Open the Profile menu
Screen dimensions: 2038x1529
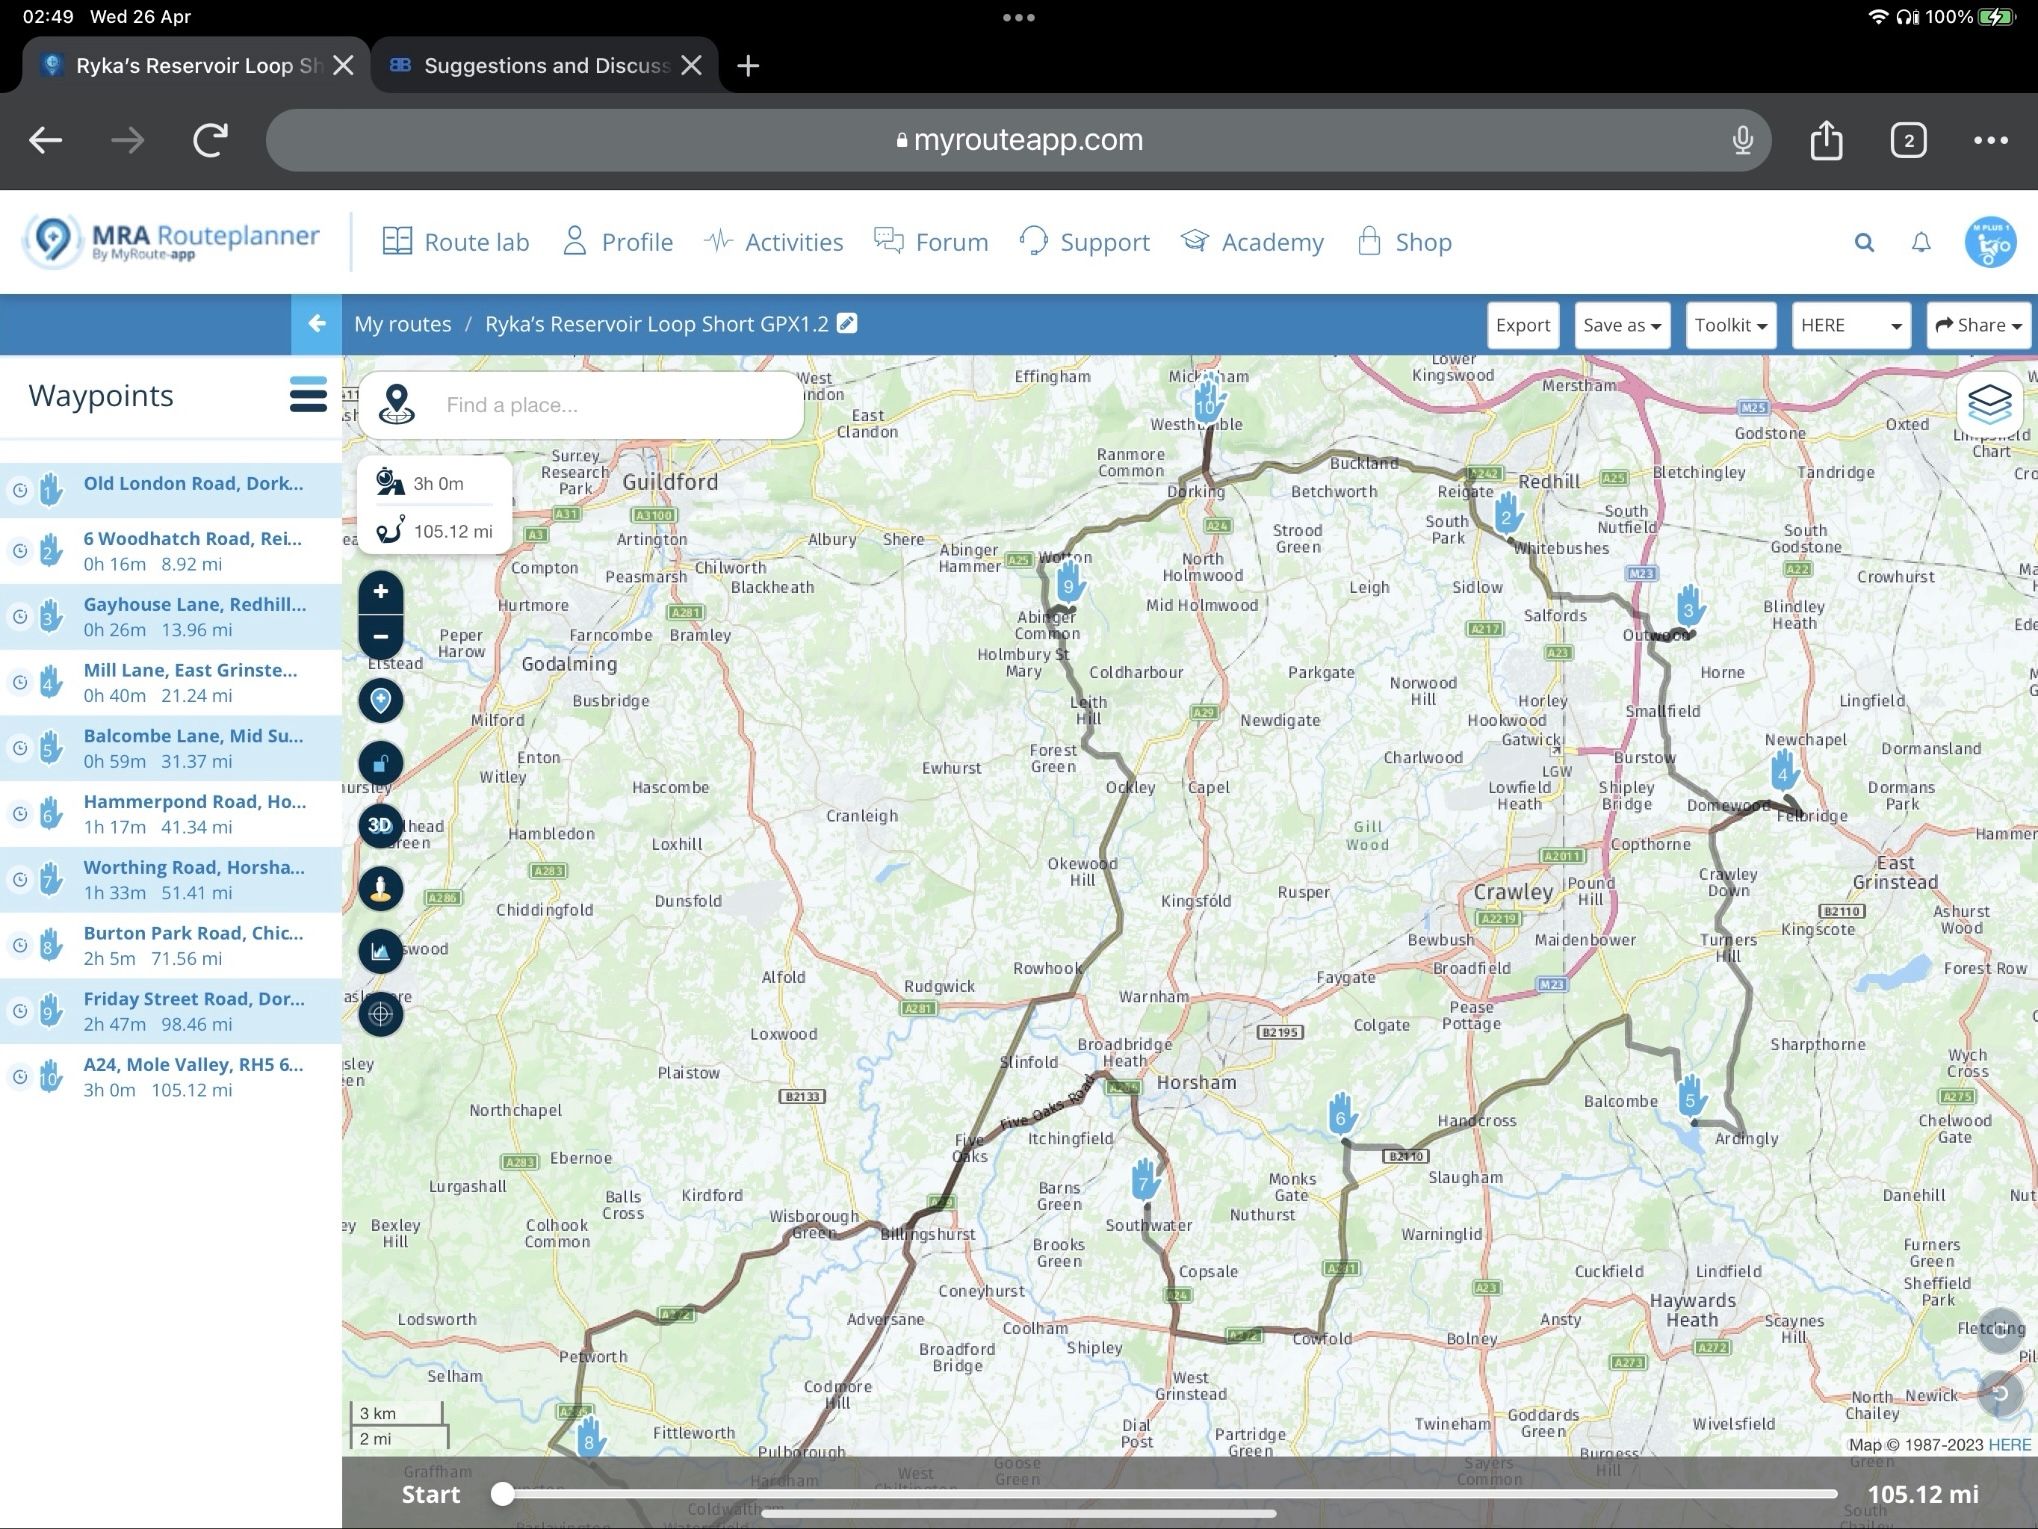pyautogui.click(x=618, y=242)
